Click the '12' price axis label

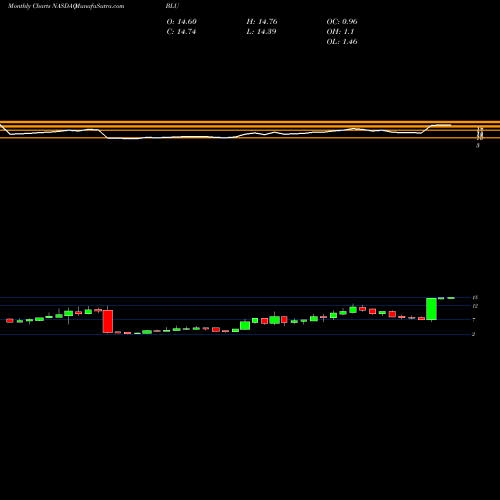475,306
